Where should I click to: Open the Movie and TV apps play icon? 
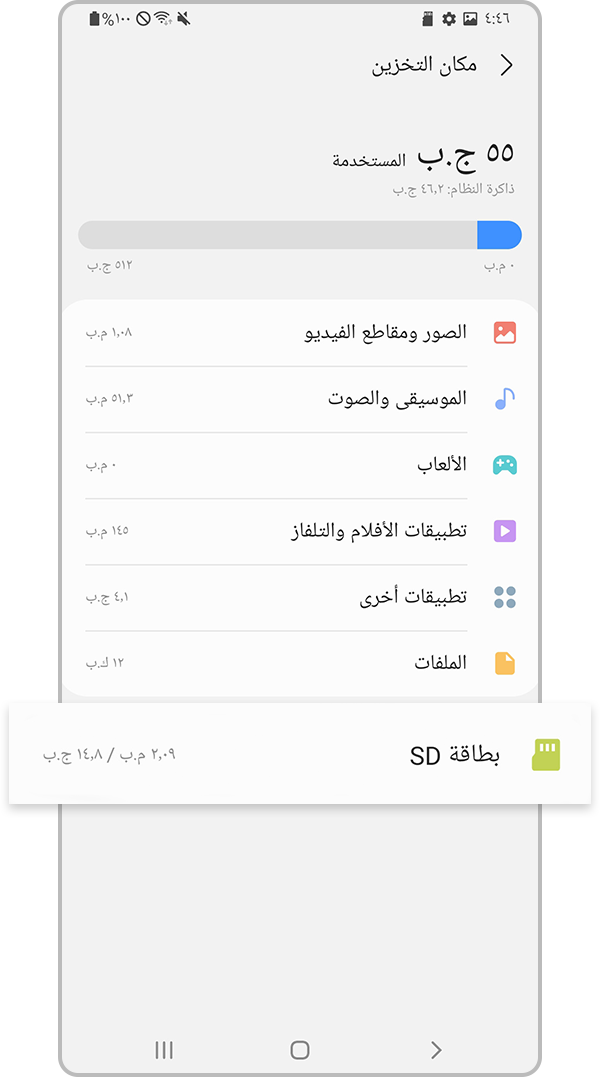504,529
